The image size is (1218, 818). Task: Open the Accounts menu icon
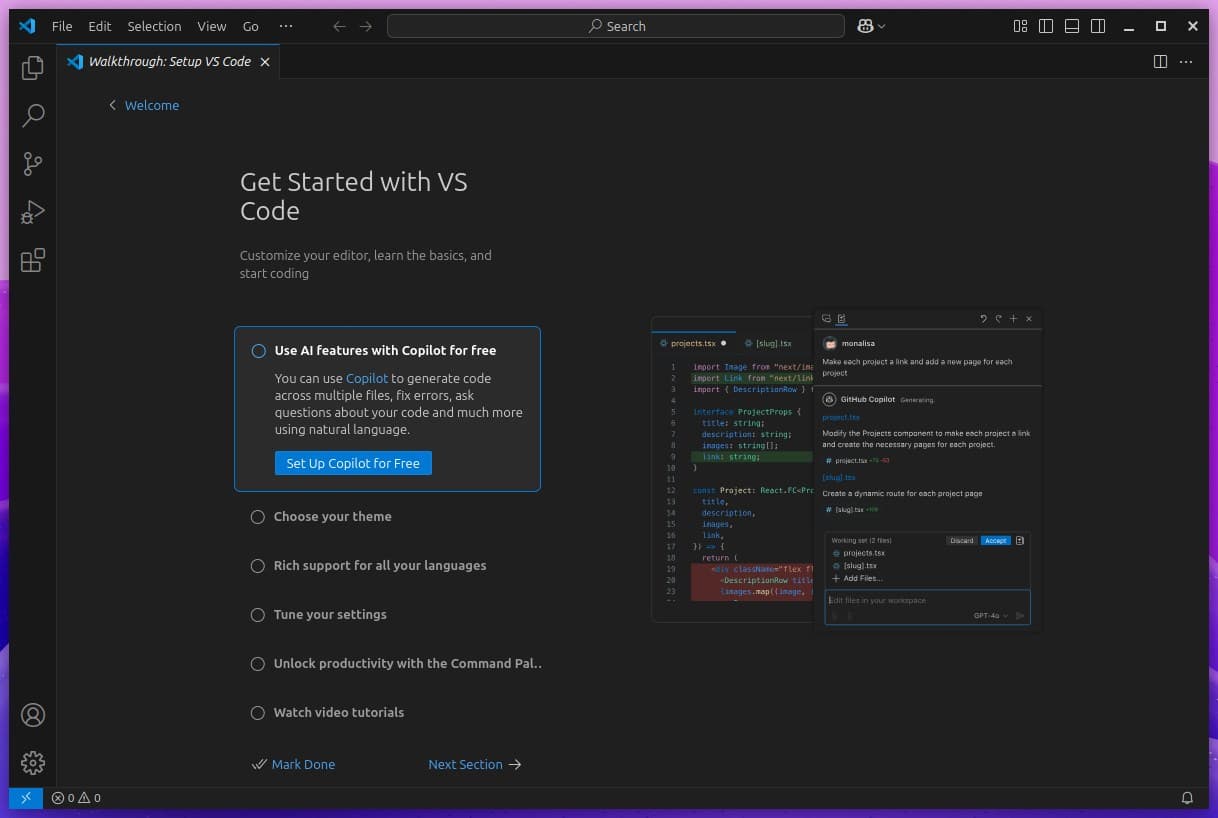pyautogui.click(x=33, y=715)
